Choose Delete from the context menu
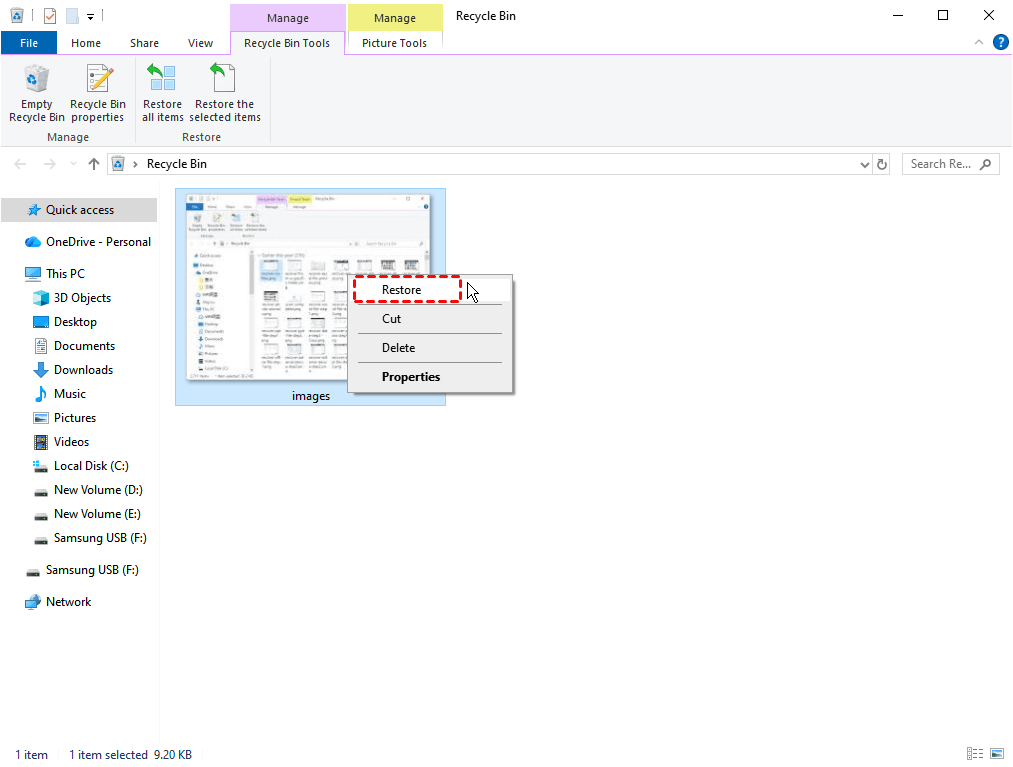The width and height of the screenshot is (1013, 767). [398, 348]
